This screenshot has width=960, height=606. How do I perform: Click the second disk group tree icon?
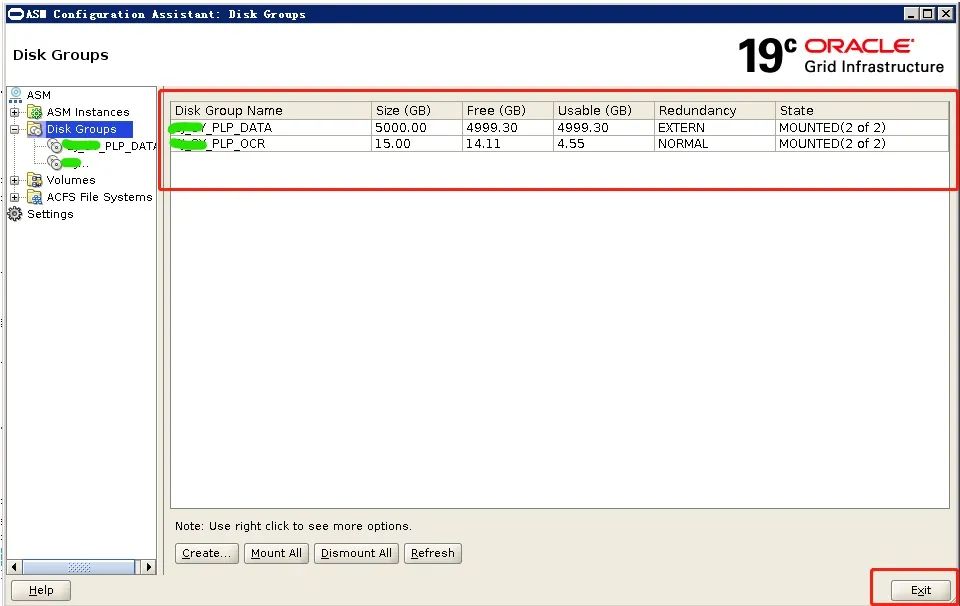pos(55,163)
